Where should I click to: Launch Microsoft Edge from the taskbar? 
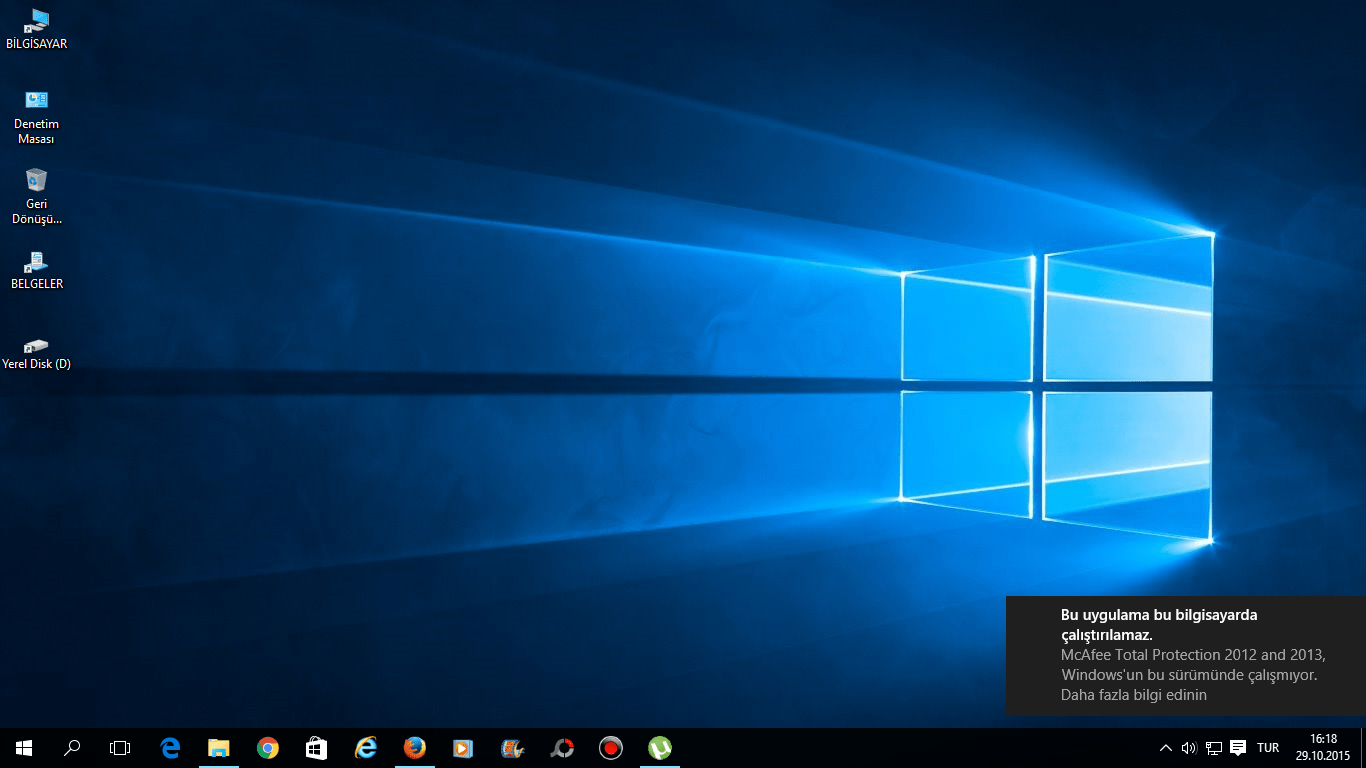[x=170, y=748]
